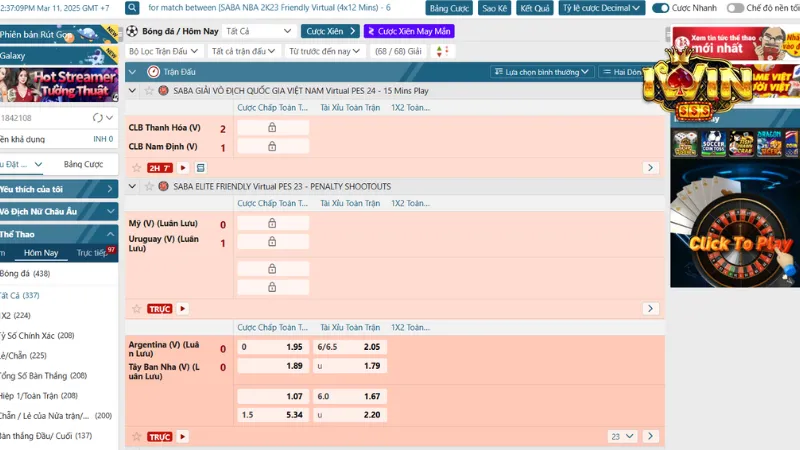This screenshot has width=800, height=450.
Task: Collapse the Việt Nam Virtual PES 24 league
Action: pos(132,91)
